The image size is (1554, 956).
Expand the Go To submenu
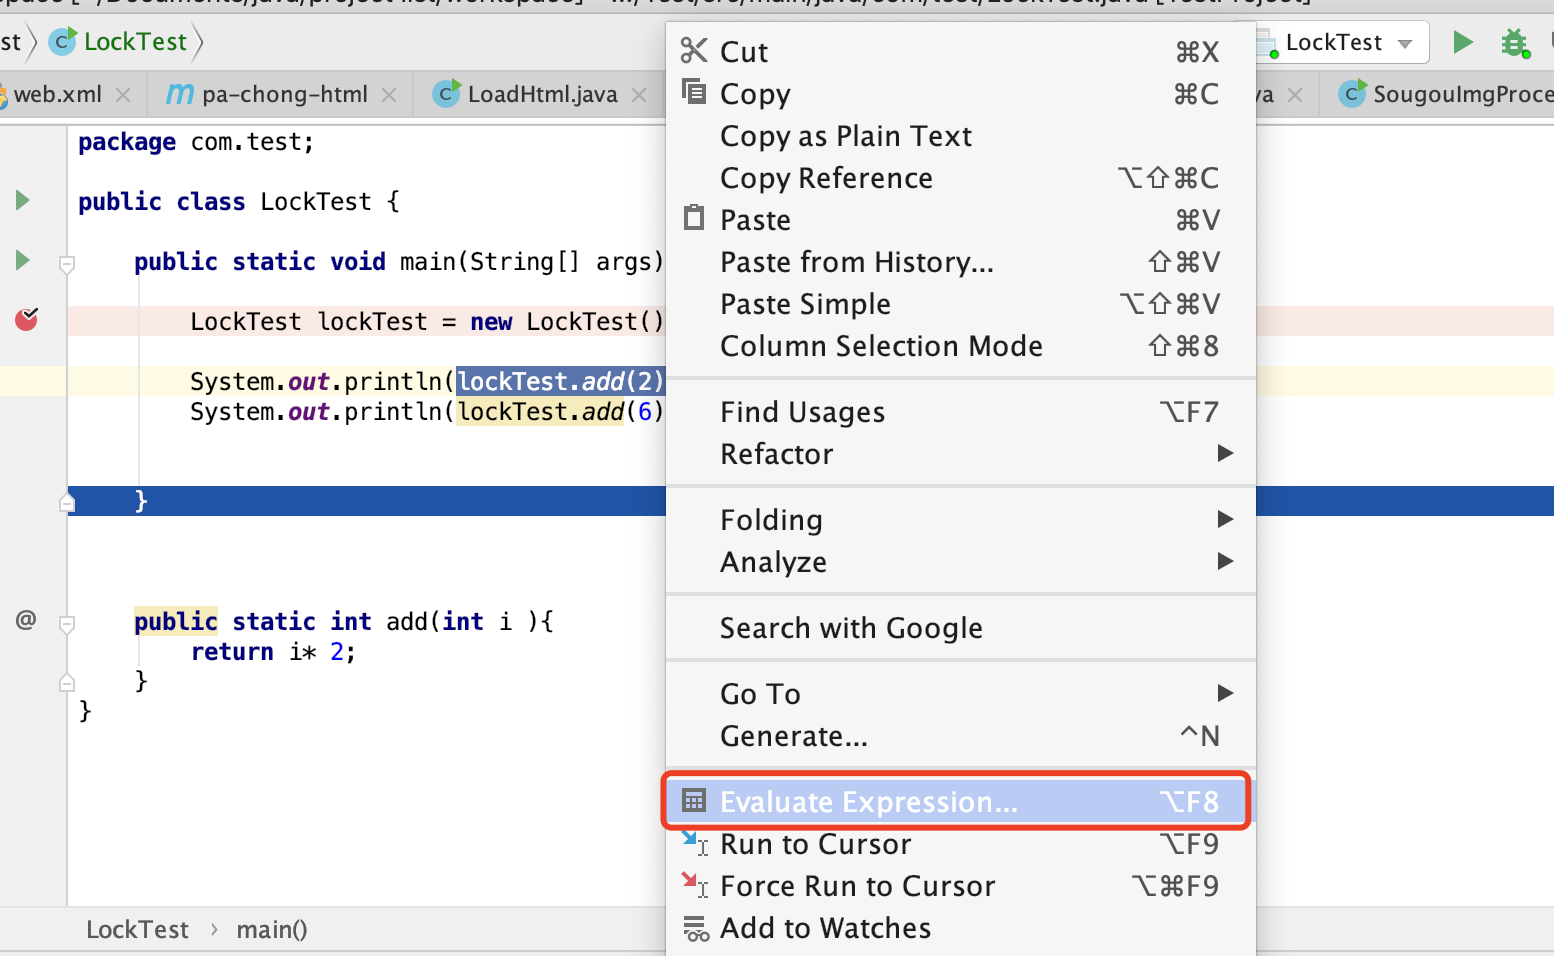[x=759, y=693]
